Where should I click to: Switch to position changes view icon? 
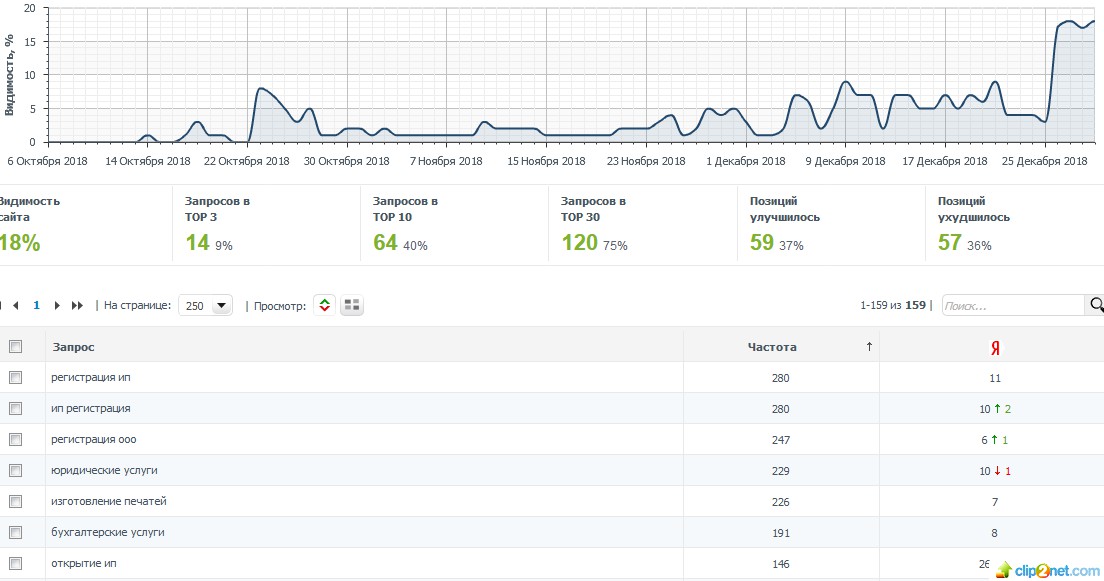[325, 305]
